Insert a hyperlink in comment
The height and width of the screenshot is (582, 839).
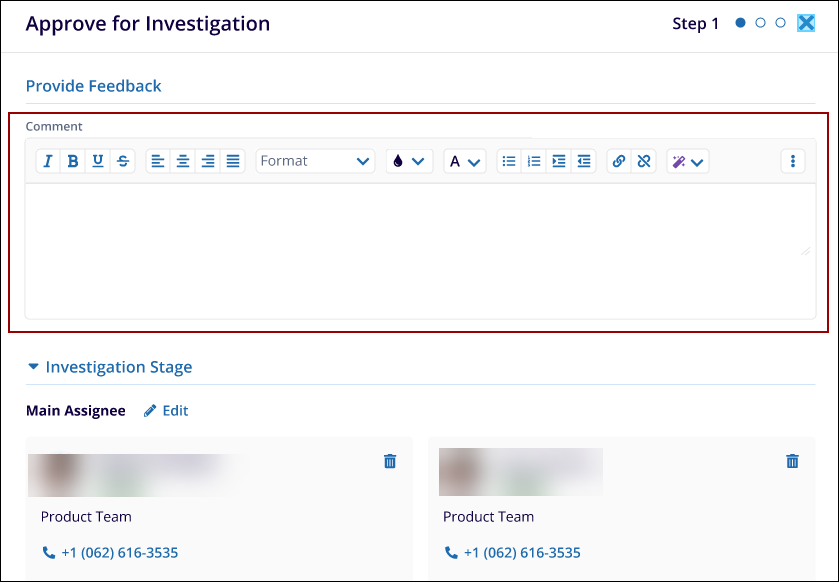pyautogui.click(x=619, y=161)
